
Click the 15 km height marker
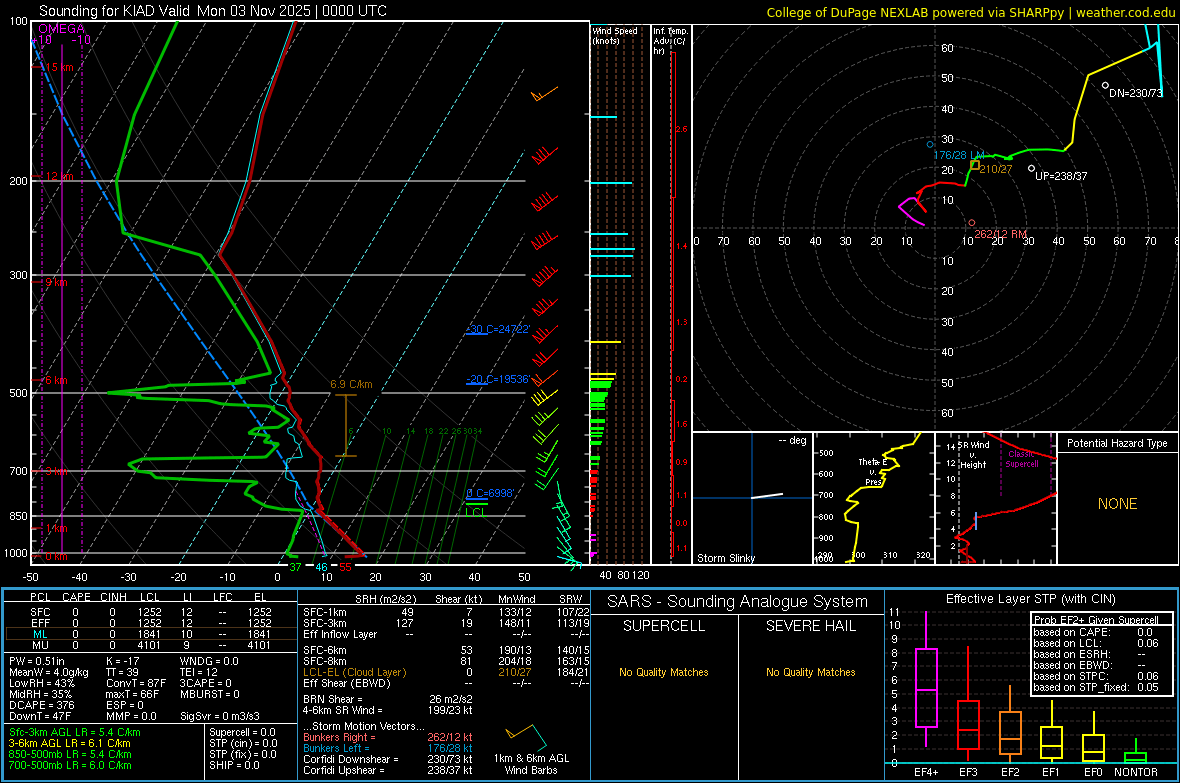point(58,67)
